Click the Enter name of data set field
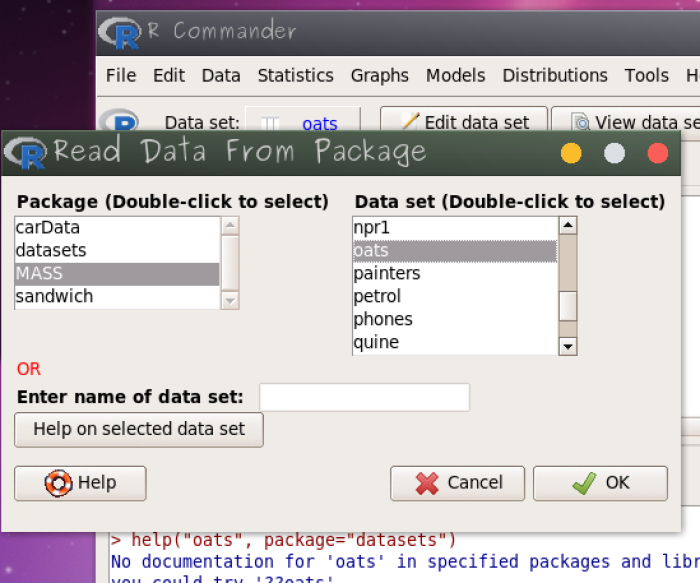This screenshot has height=583, width=700. (364, 397)
